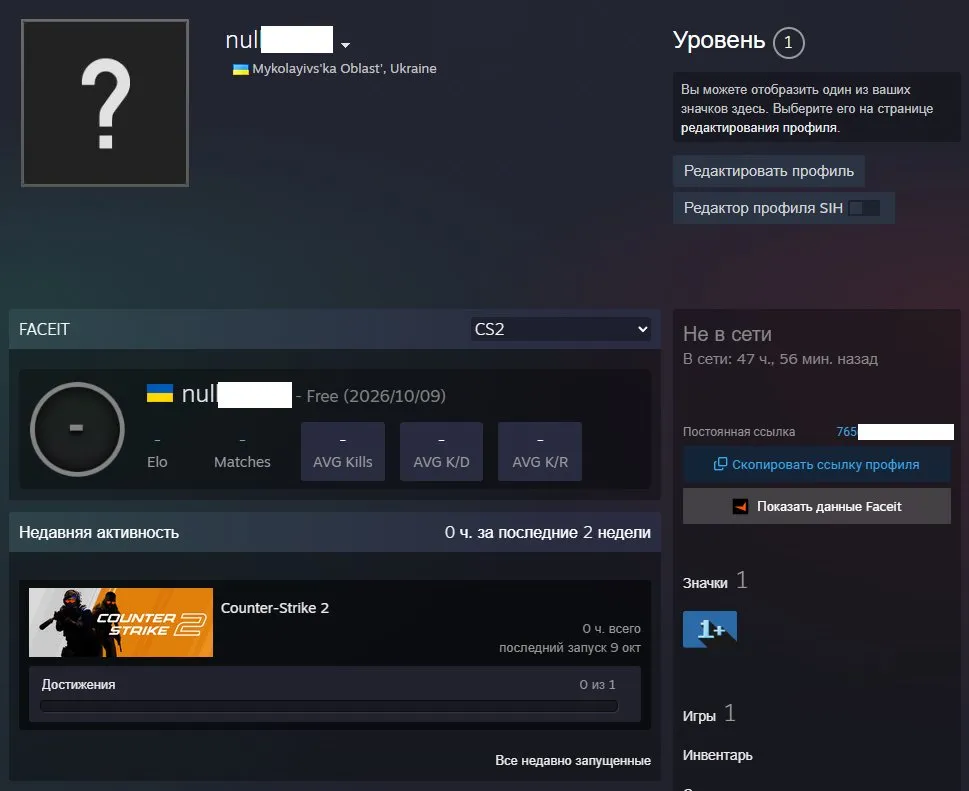Click the Достижения label
The image size is (969, 791).
point(78,685)
